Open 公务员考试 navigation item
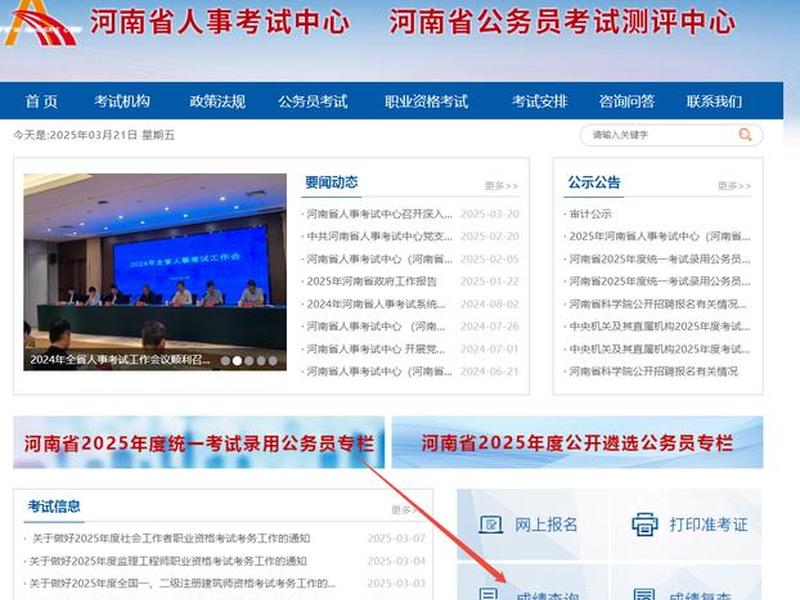The height and width of the screenshot is (600, 800). tap(313, 102)
